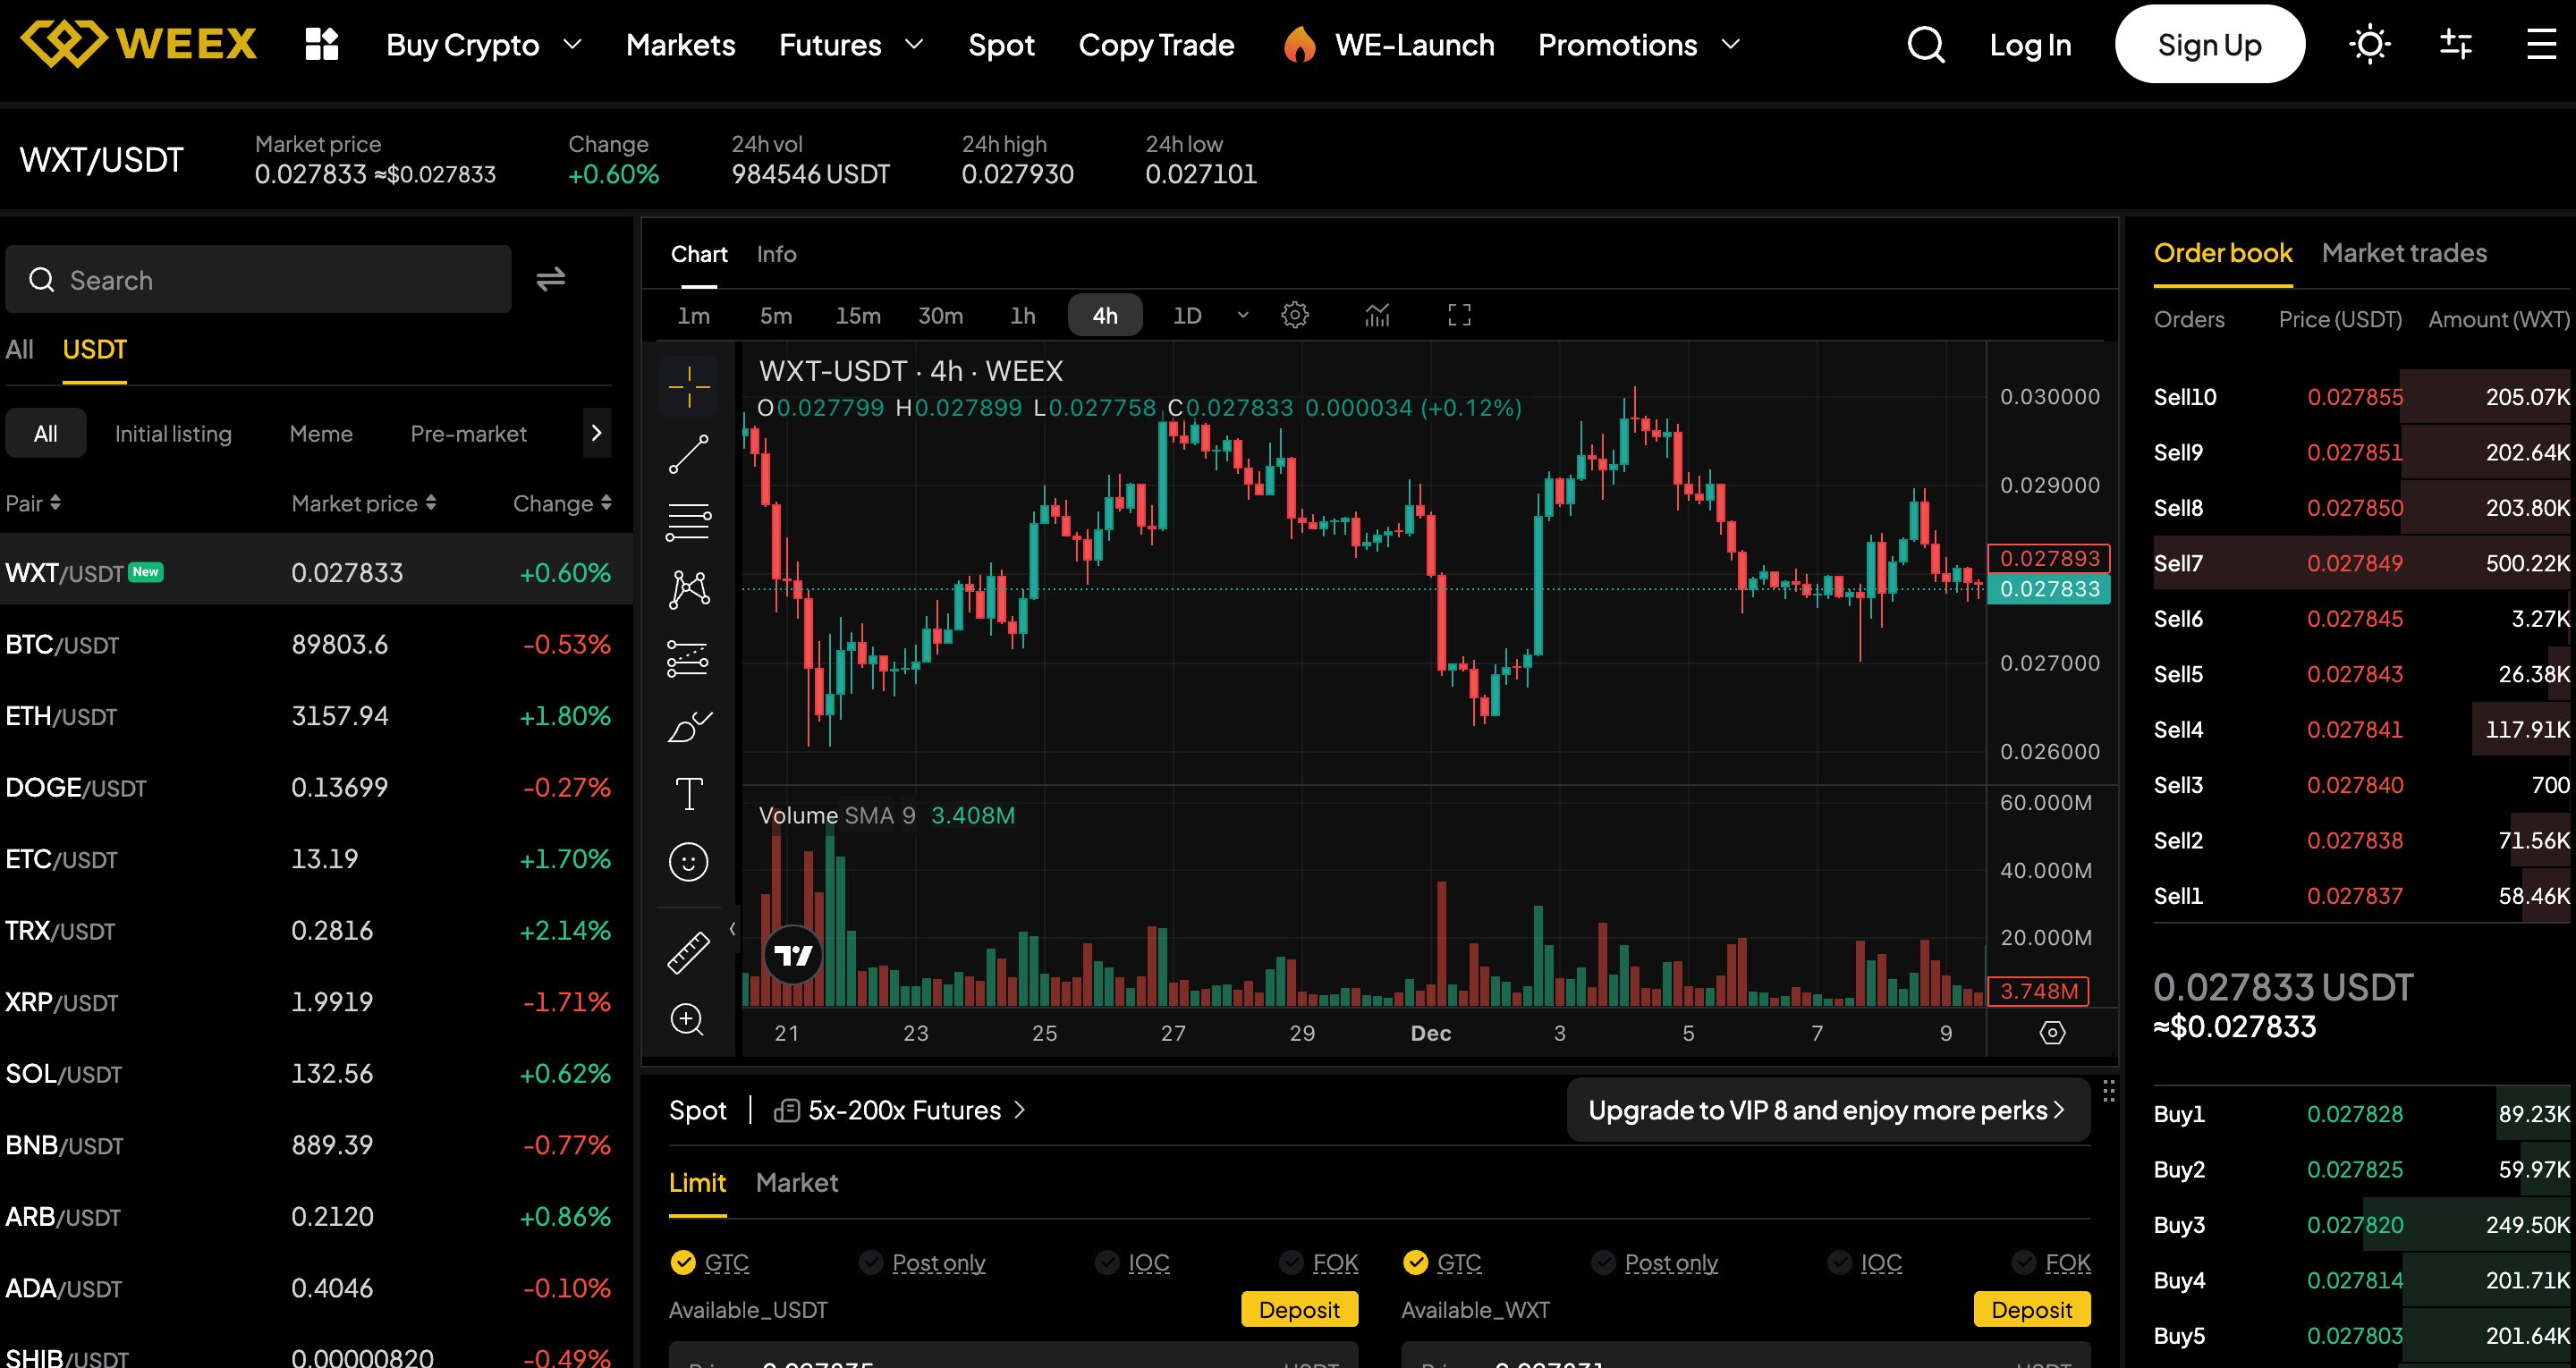Select the Brush drawing tool

[x=689, y=727]
